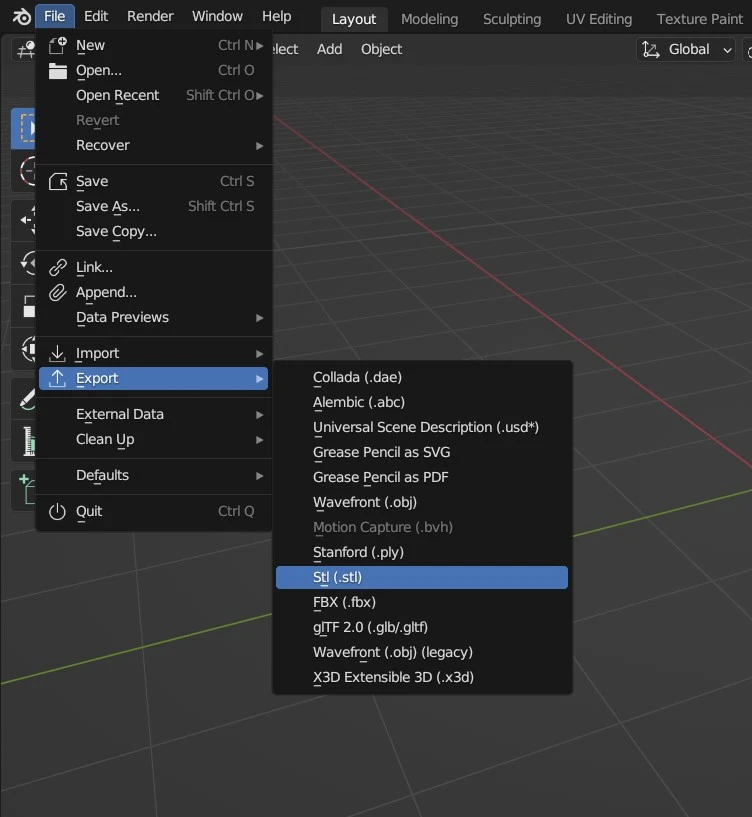This screenshot has height=817, width=752.
Task: Switch to the UV Editing workspace tab
Action: click(599, 19)
